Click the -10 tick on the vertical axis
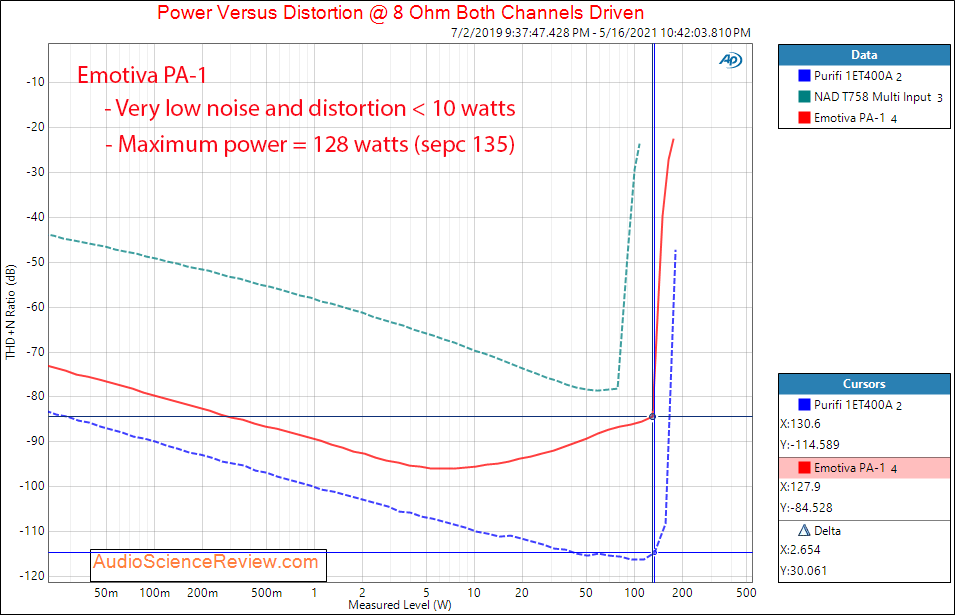Viewport: 955px width, 615px height. tap(35, 82)
